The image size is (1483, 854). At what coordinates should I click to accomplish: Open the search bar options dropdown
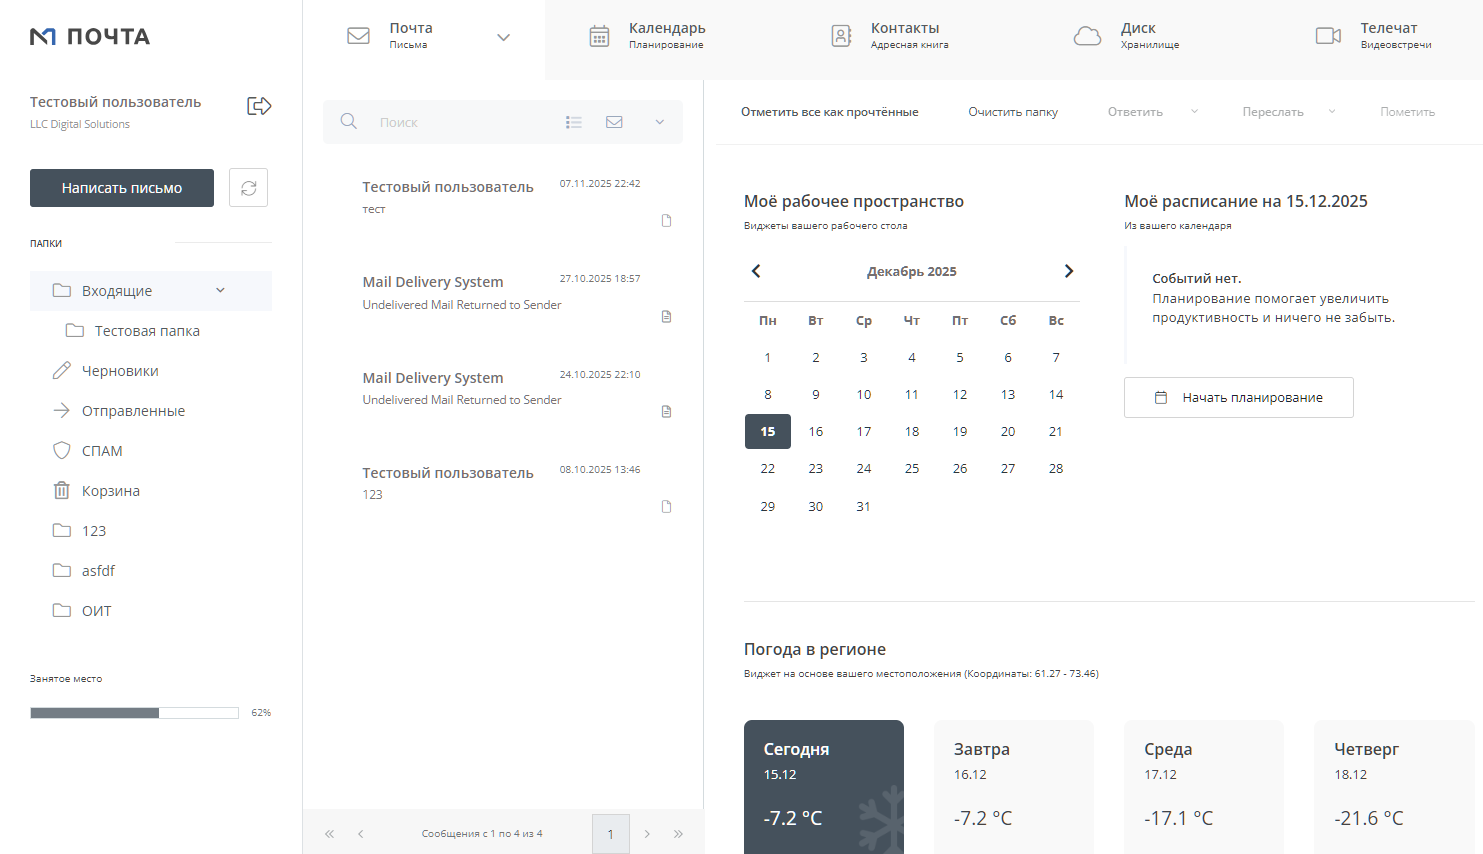pyautogui.click(x=660, y=122)
